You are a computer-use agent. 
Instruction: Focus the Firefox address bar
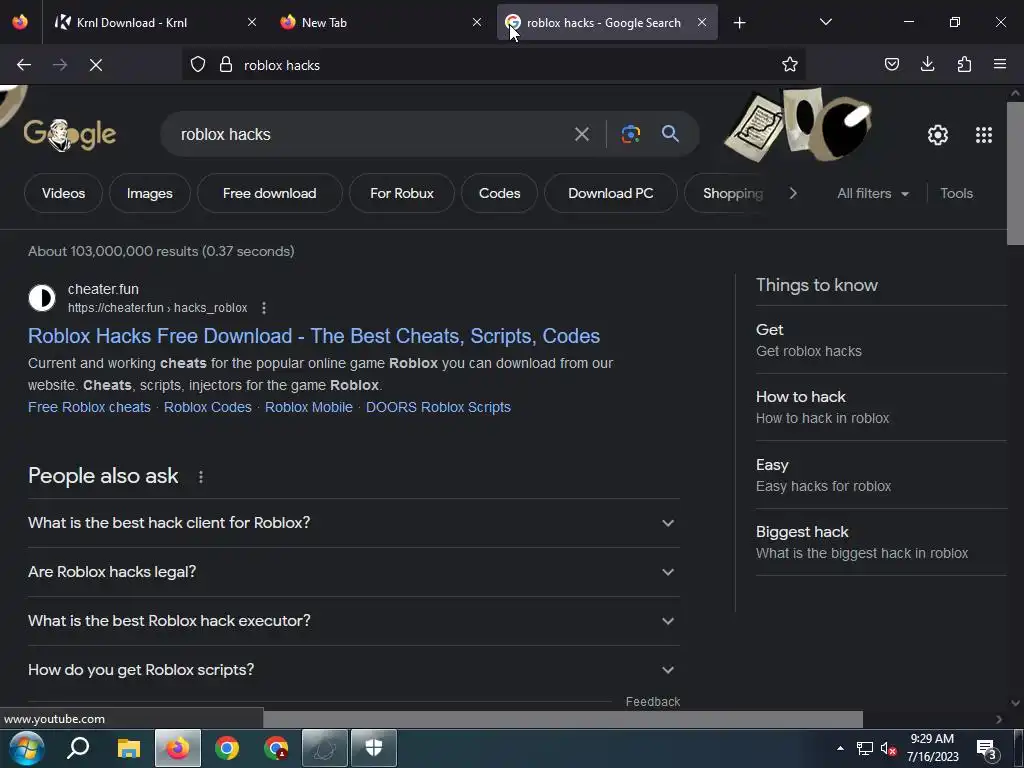tap(493, 65)
